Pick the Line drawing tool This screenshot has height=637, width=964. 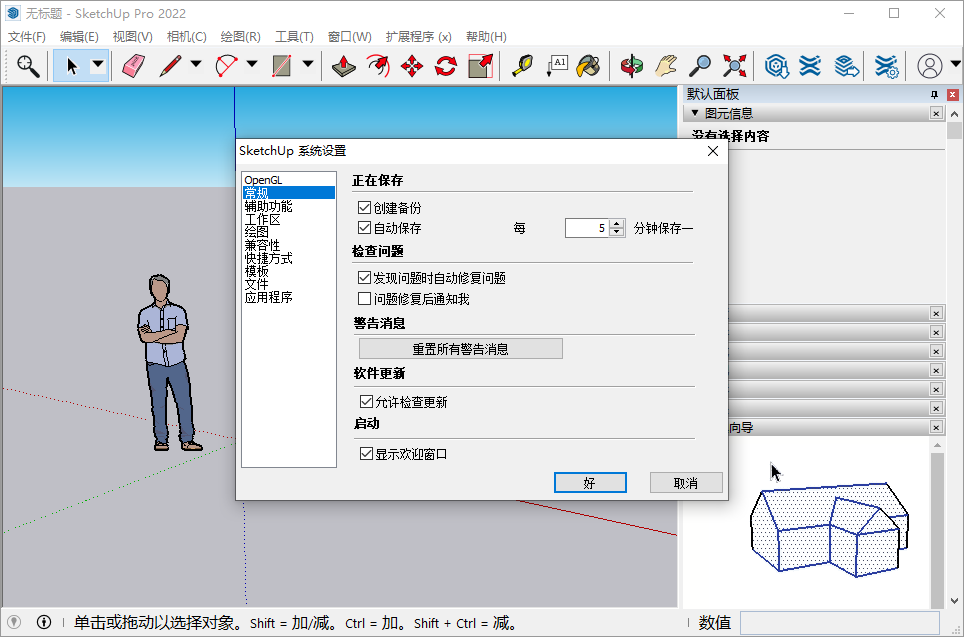click(172, 65)
